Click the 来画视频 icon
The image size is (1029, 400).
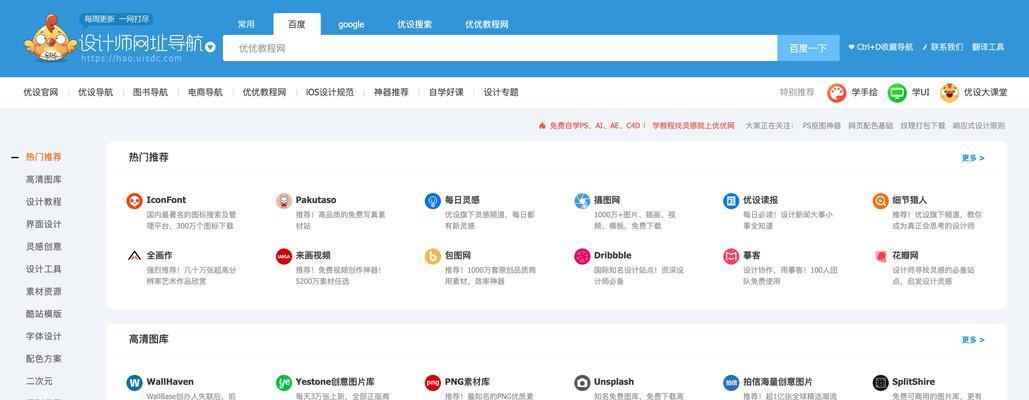pyautogui.click(x=284, y=256)
